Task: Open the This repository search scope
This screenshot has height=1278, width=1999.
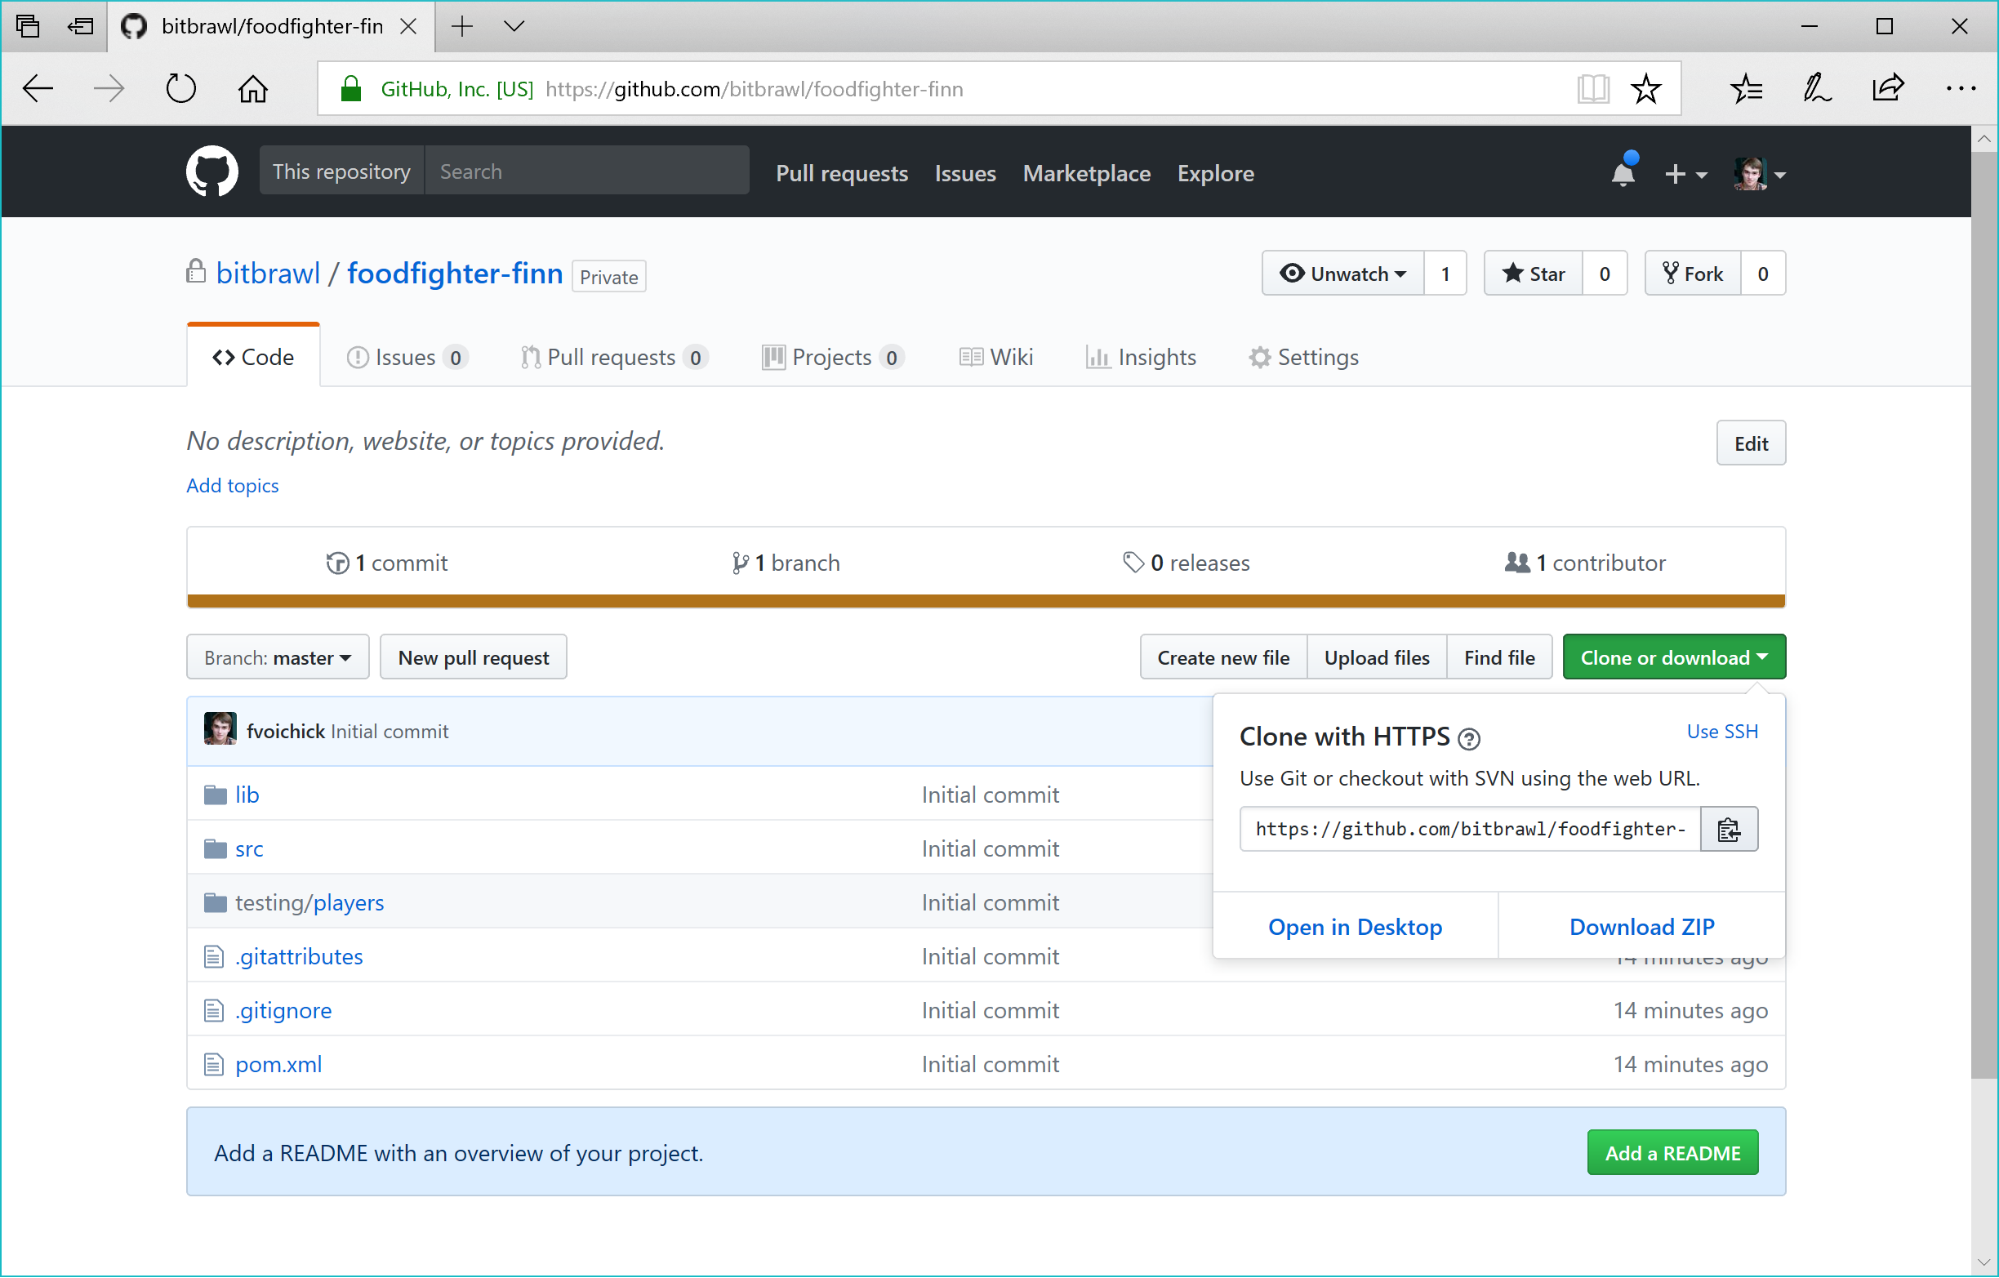Action: click(342, 171)
